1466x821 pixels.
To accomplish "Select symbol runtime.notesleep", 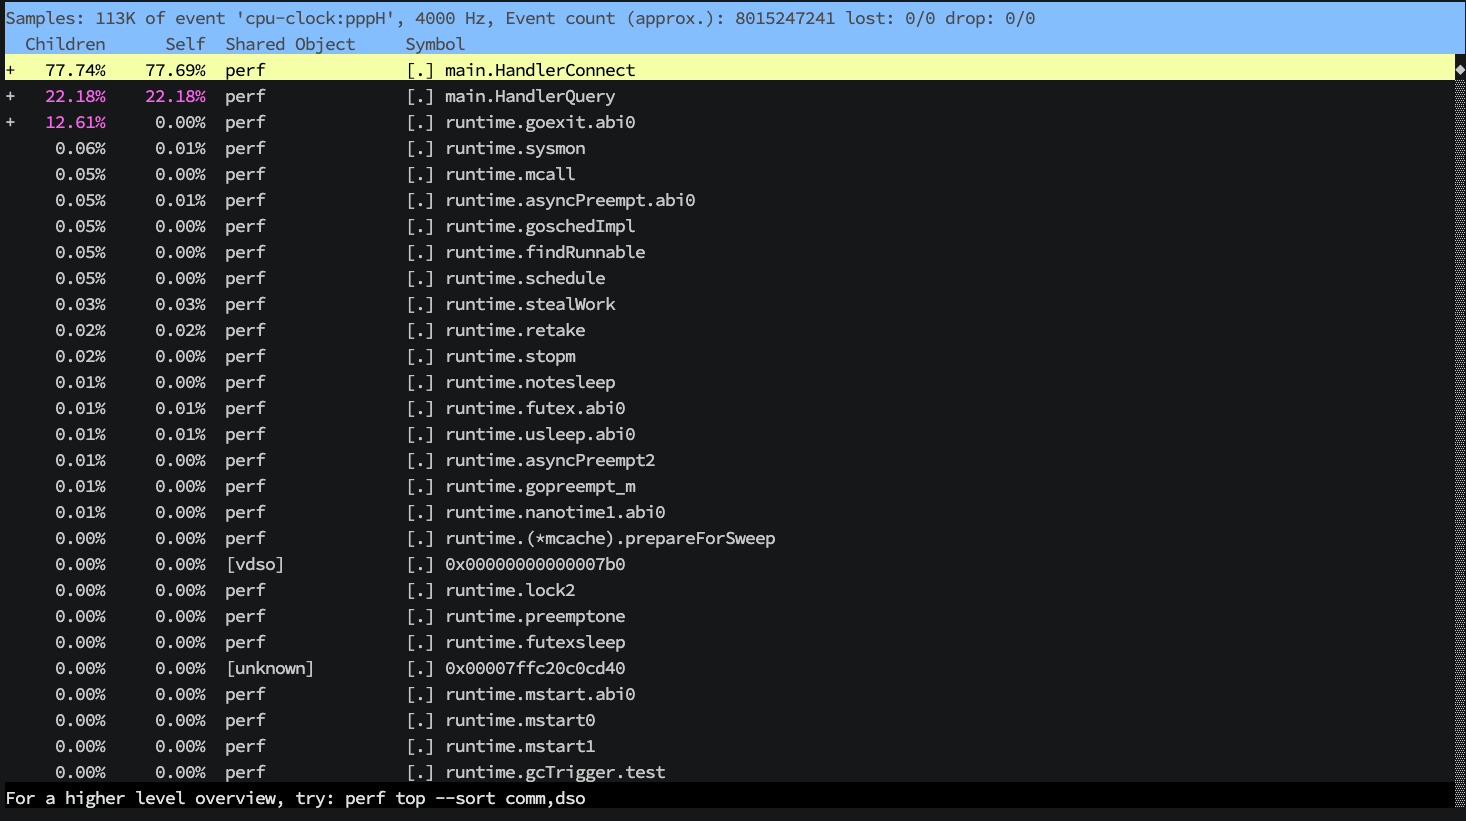I will (x=530, y=382).
